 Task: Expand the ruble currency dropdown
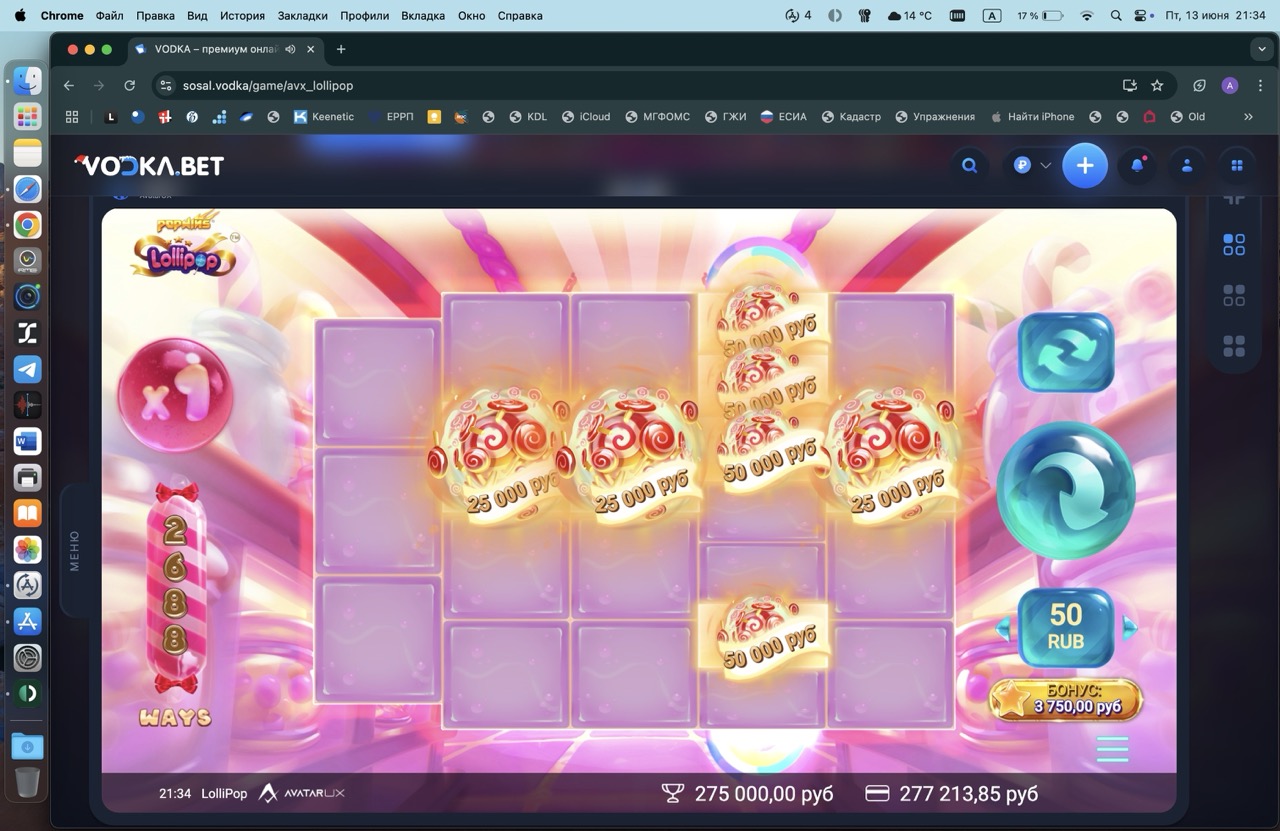(x=1032, y=166)
